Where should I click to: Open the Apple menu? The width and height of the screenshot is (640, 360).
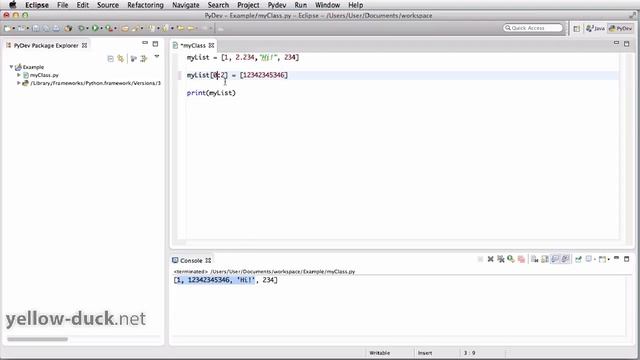pyautogui.click(x=13, y=5)
